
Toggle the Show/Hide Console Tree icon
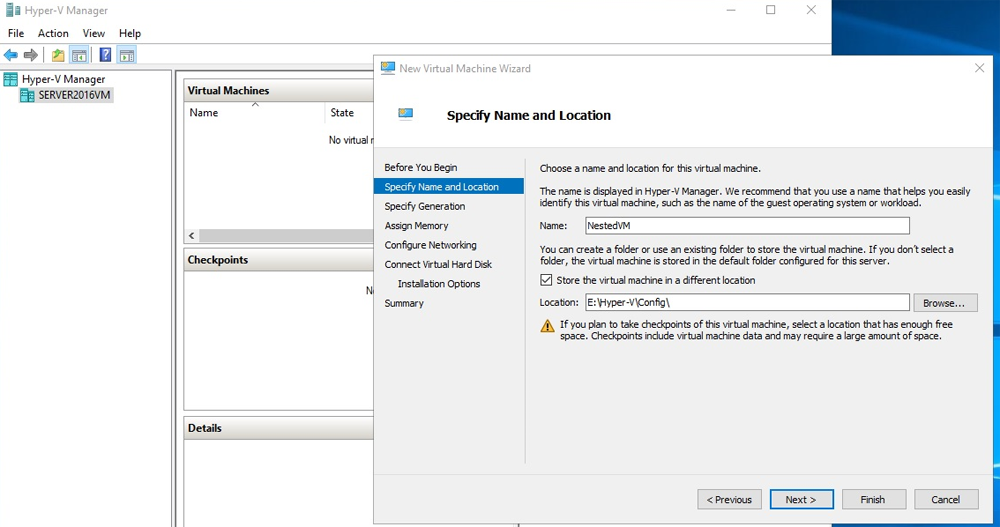click(79, 56)
